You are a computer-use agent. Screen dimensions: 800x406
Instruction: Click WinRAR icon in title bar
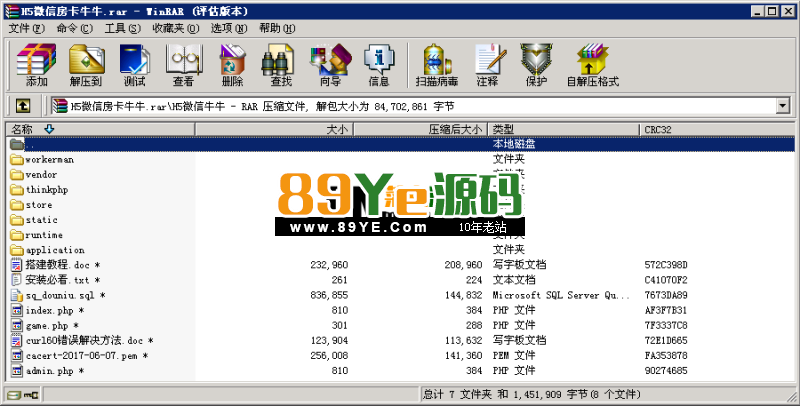(x=12, y=11)
